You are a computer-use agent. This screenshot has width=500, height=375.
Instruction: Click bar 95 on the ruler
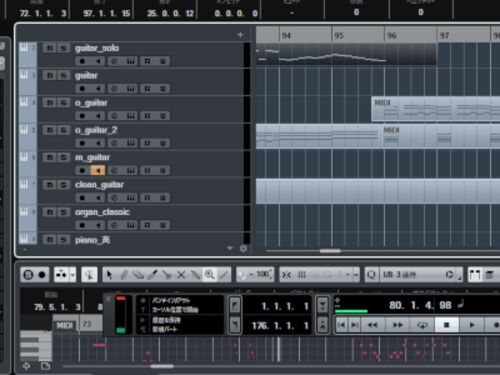[x=339, y=35]
